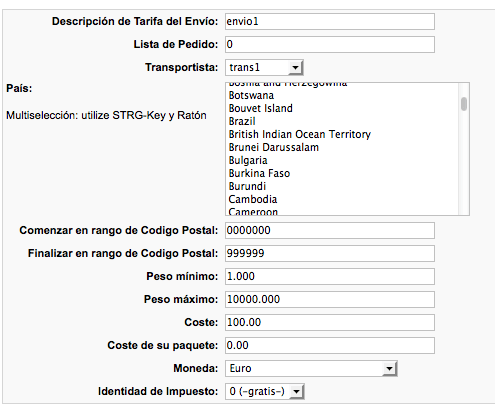Focus the Coste de su paquete field
The image size is (495, 411).
tap(330, 346)
